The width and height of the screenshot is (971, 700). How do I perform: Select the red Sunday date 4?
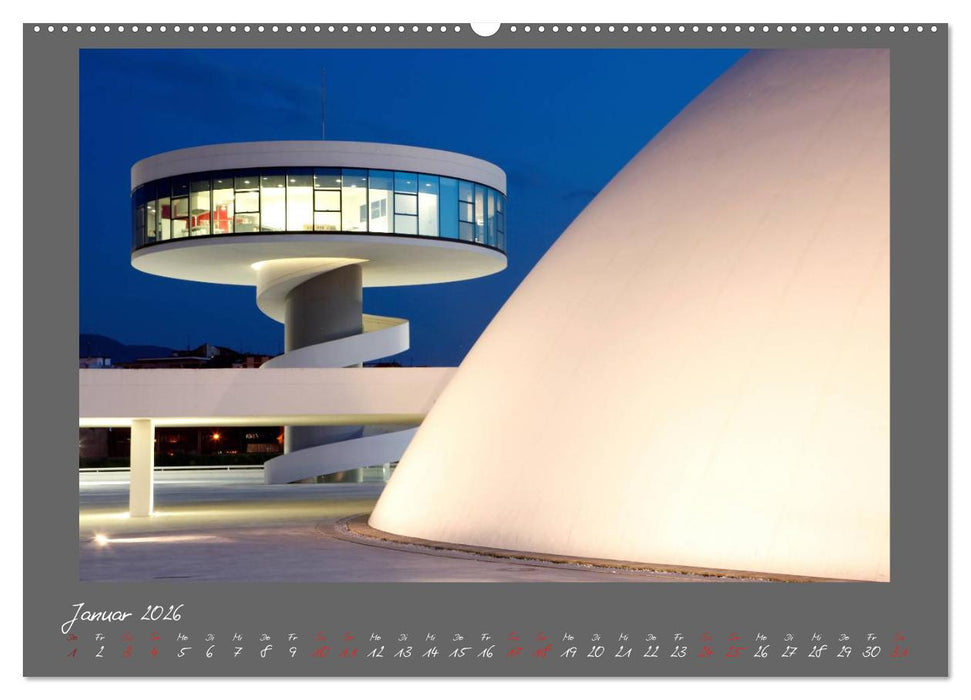coord(155,652)
